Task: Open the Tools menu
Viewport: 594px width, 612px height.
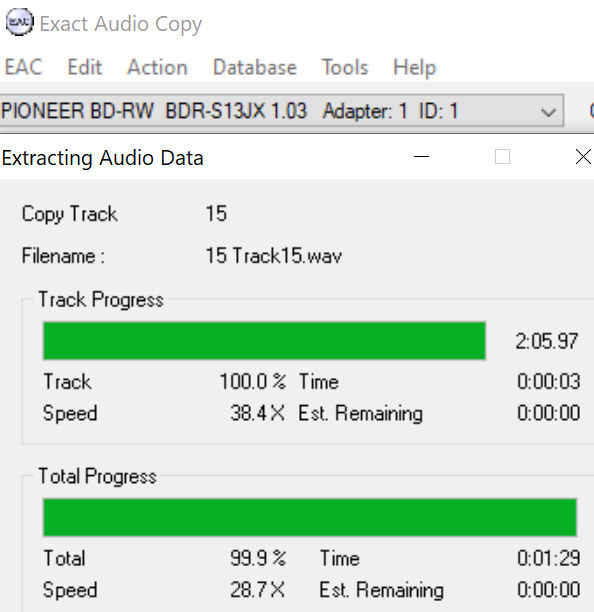Action: [x=345, y=67]
